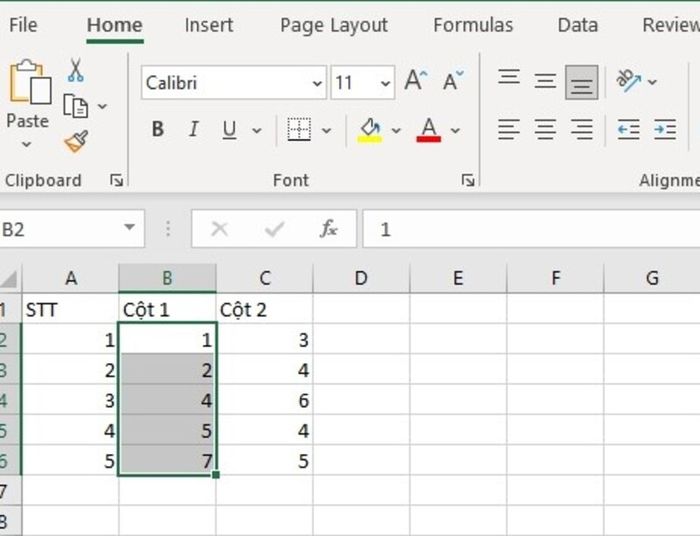
Task: Open the Calibri font name dropdown
Action: [317, 83]
